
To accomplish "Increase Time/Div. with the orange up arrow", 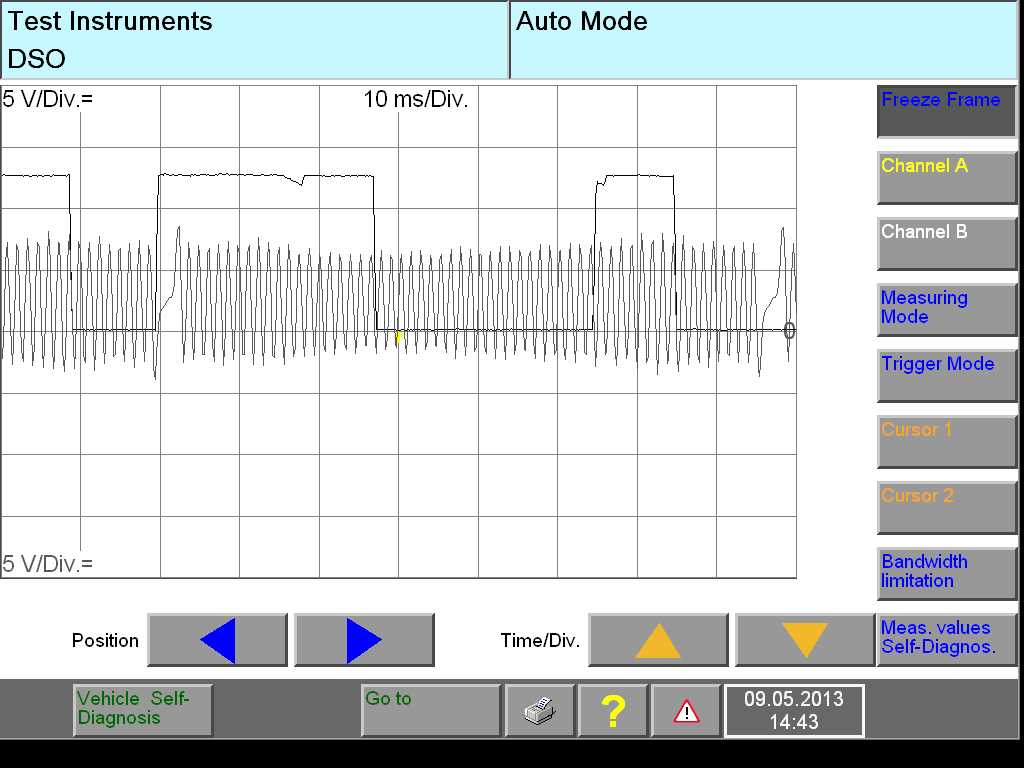I will 658,640.
